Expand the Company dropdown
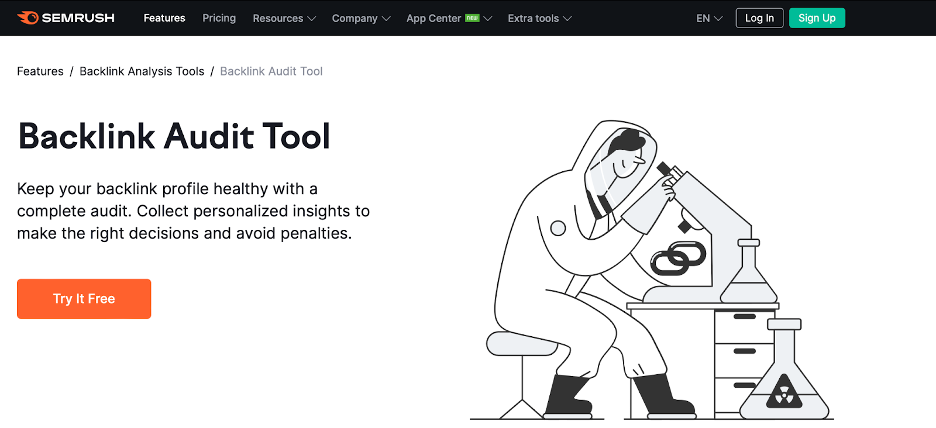Image resolution: width=936 pixels, height=428 pixels. (x=361, y=18)
